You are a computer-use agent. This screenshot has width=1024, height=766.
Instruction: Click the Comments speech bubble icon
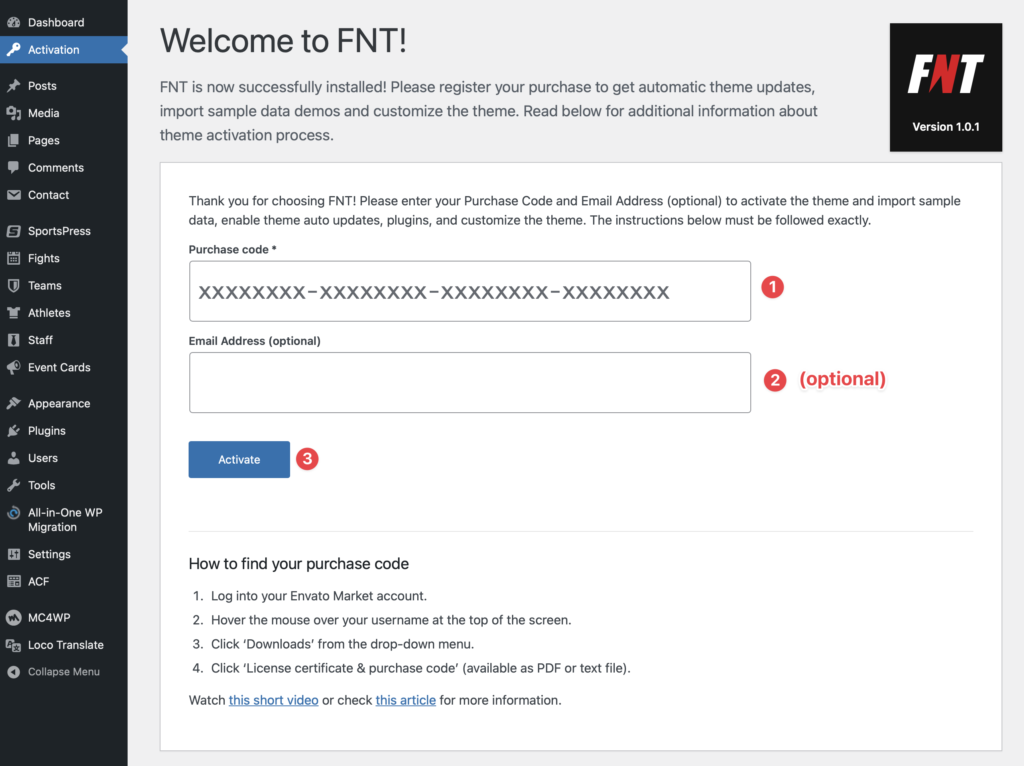[x=14, y=168]
